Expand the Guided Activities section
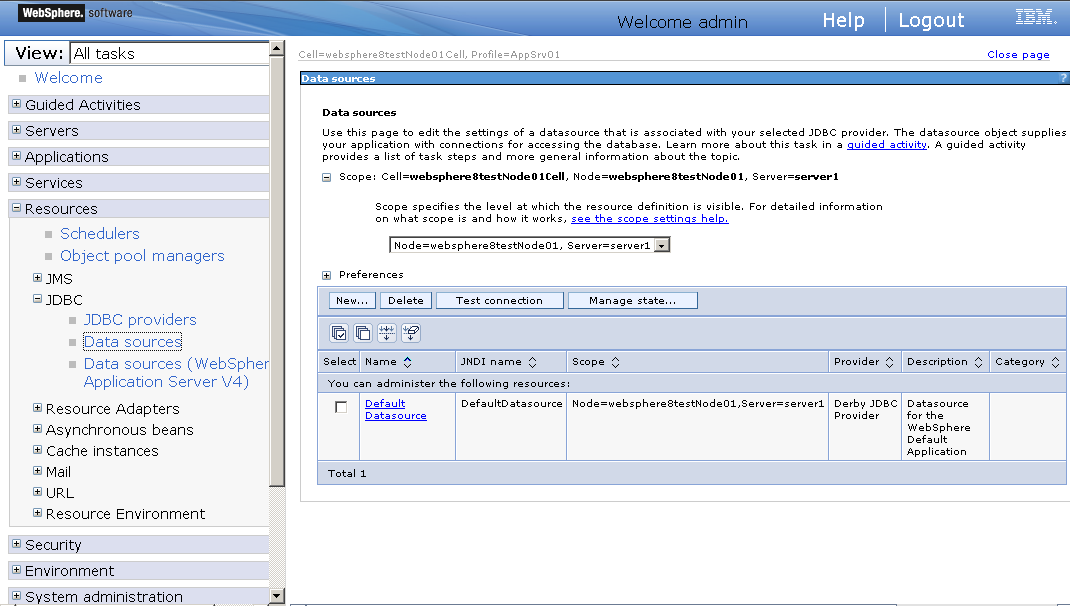The image size is (1070, 606). 16,104
